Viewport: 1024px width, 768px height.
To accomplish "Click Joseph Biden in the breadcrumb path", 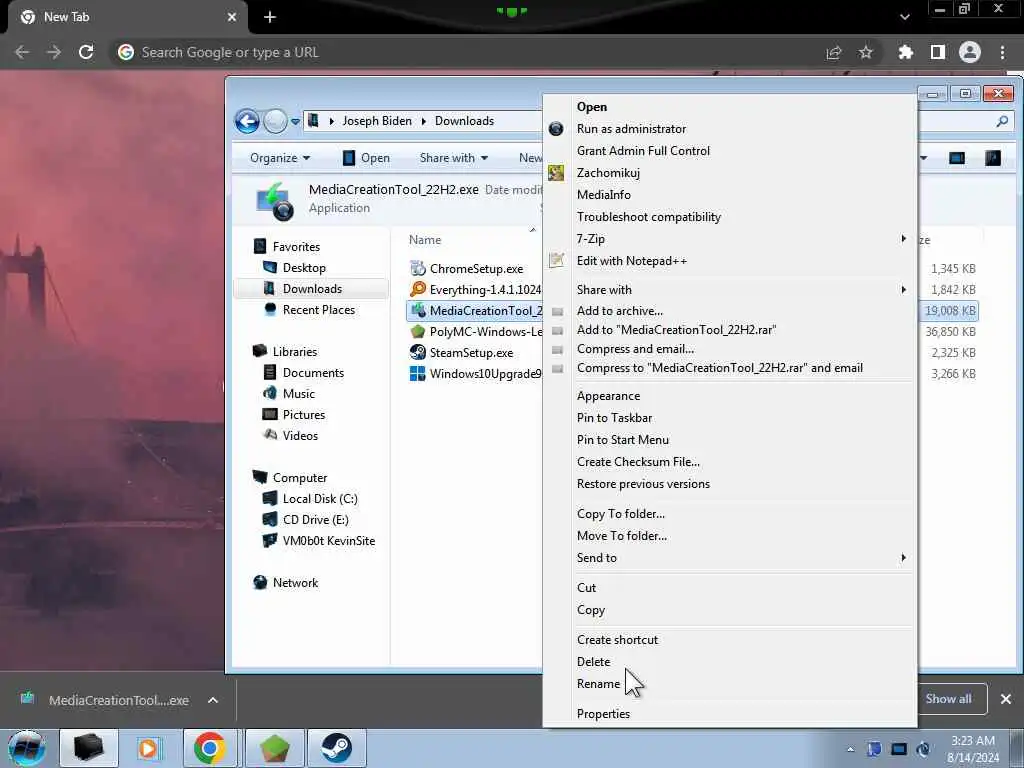I will [x=377, y=121].
